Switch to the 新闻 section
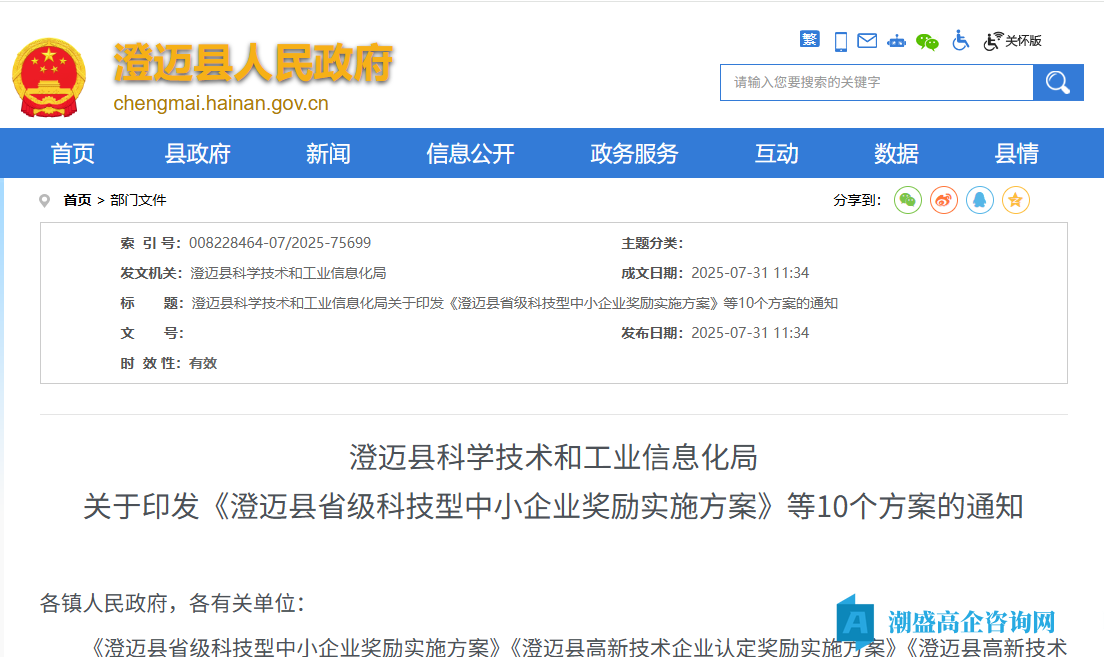Viewport: 1104px width, 657px height. [x=327, y=153]
